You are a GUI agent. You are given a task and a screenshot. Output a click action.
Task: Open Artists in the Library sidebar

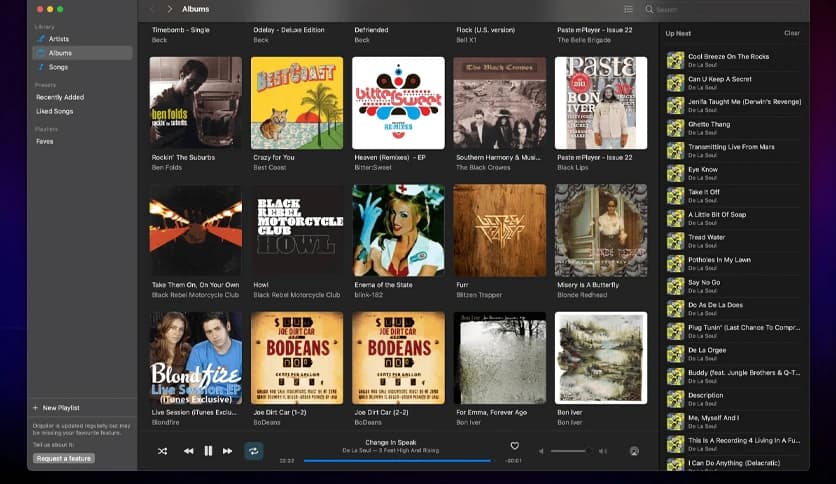[x=58, y=39]
